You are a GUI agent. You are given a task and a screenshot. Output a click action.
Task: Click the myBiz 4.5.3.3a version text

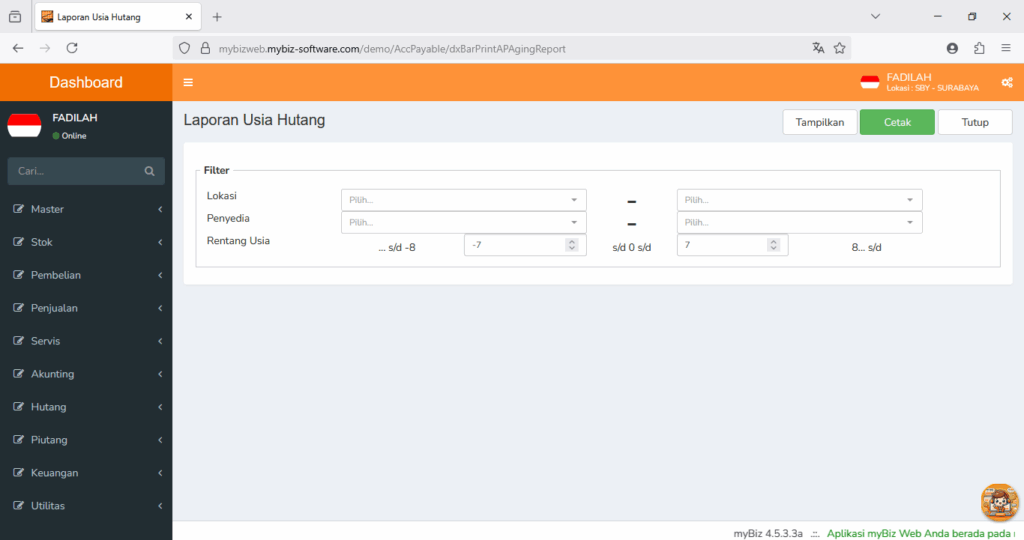pos(768,533)
